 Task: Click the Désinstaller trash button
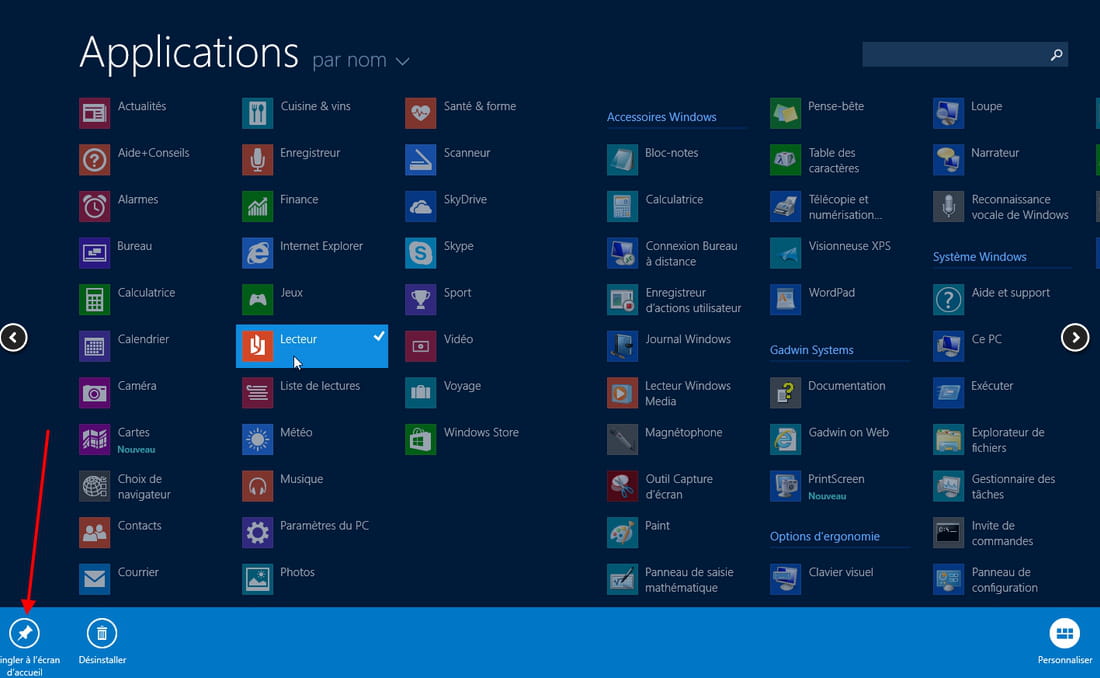pyautogui.click(x=102, y=633)
